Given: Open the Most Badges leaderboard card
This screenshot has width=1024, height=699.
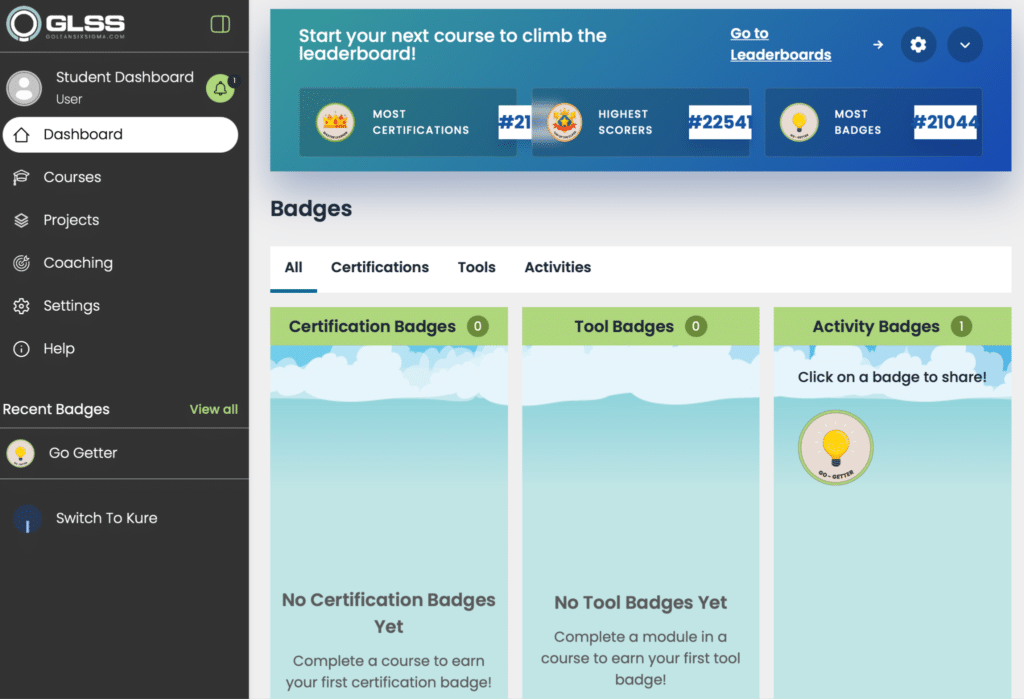Looking at the screenshot, I should coord(873,122).
